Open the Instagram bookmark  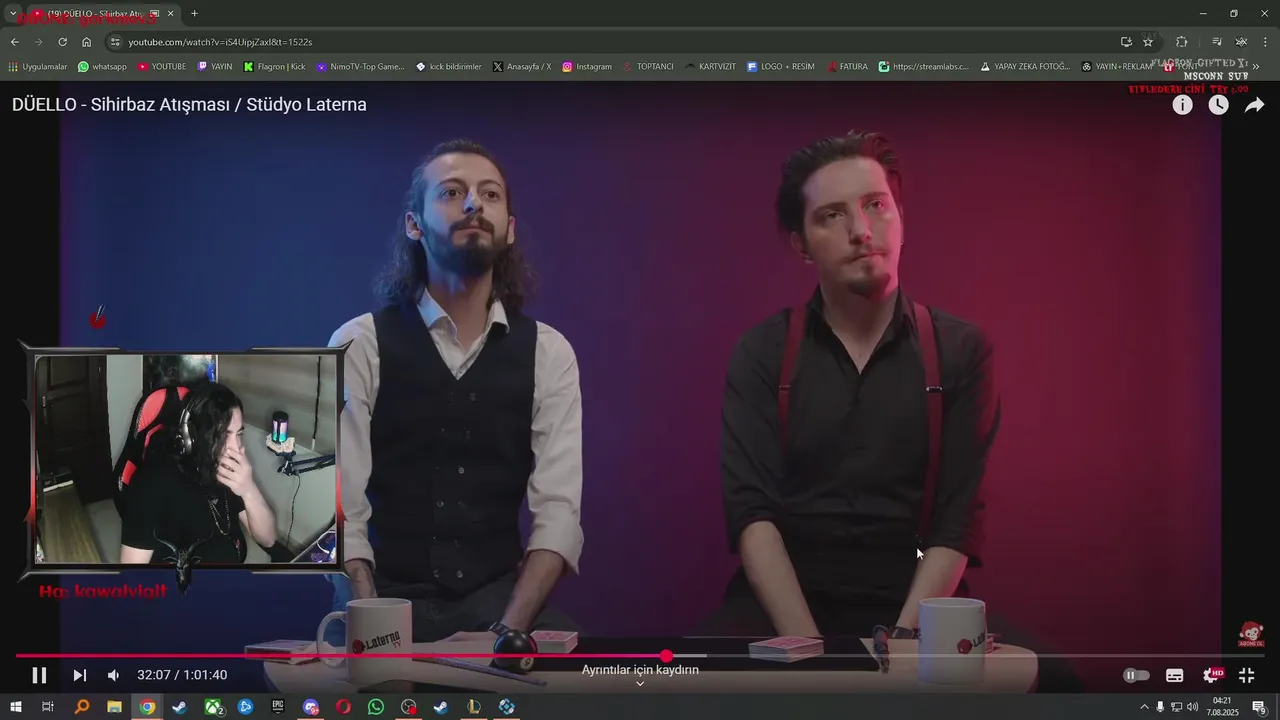(x=586, y=67)
